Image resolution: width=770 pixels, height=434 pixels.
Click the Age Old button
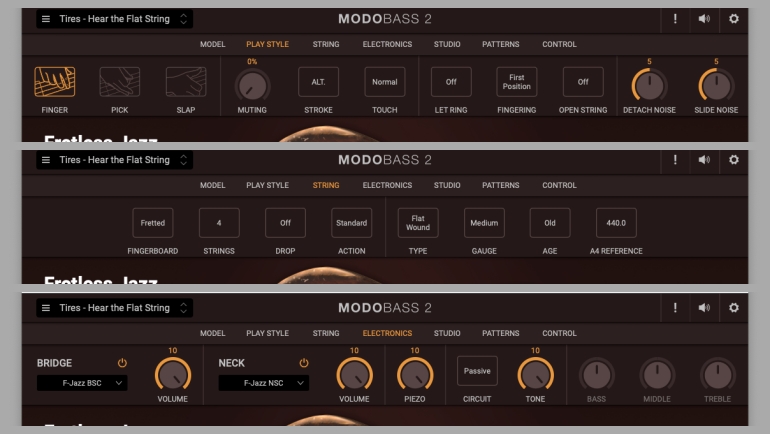550,222
